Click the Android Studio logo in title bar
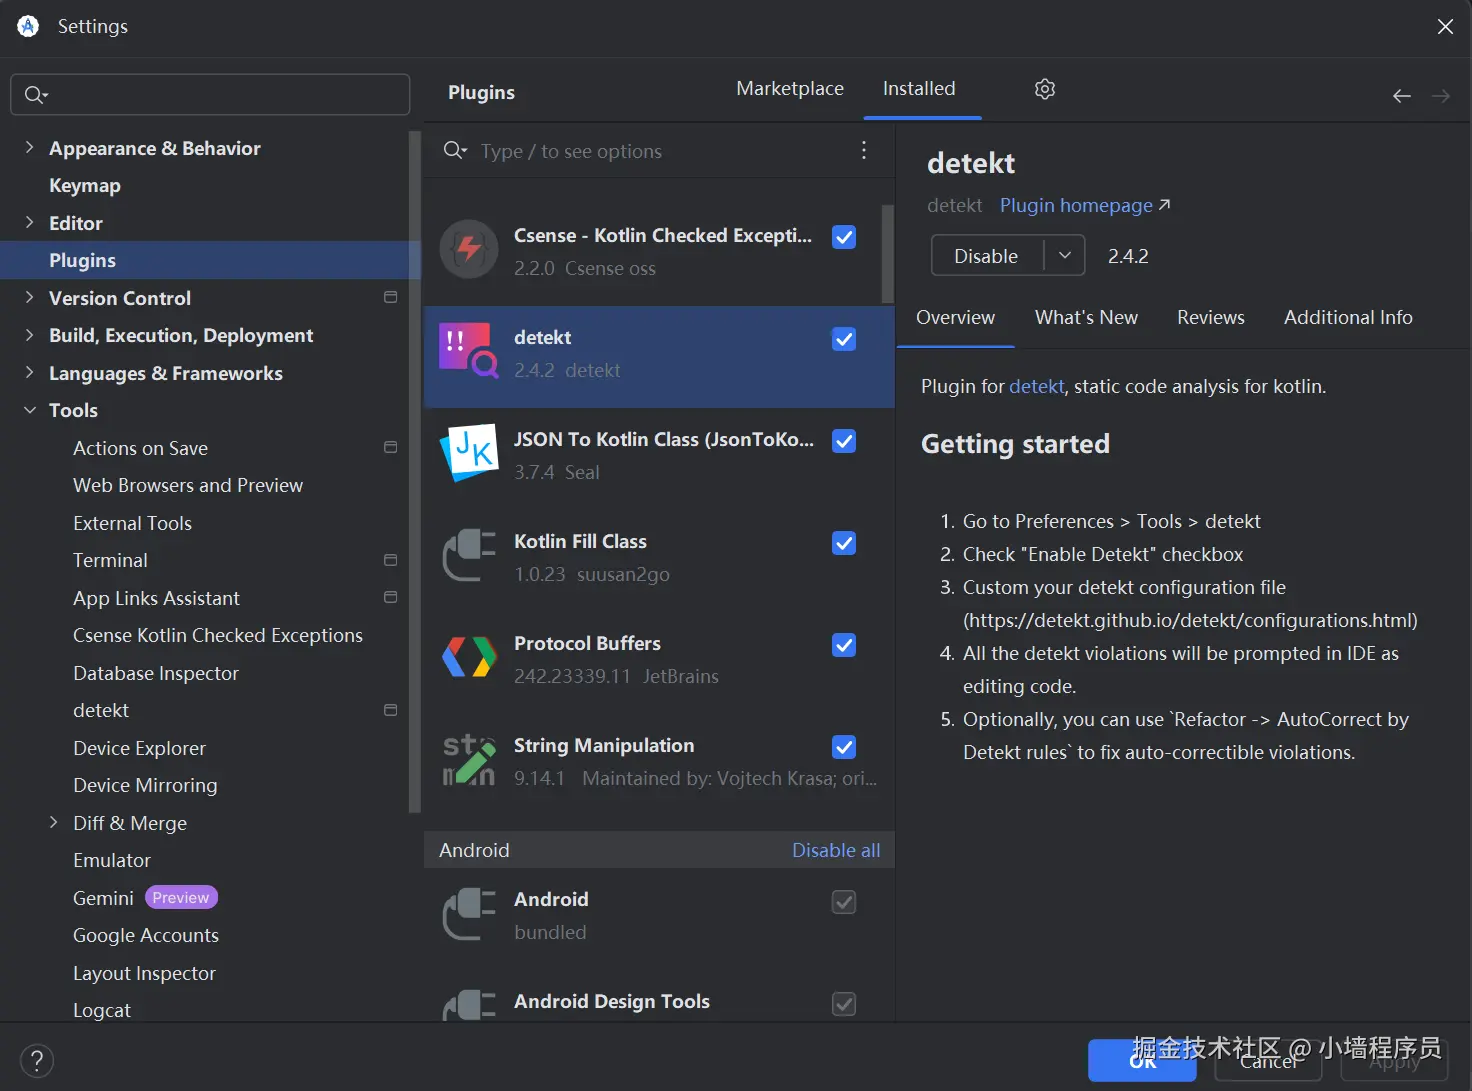 coord(28,26)
